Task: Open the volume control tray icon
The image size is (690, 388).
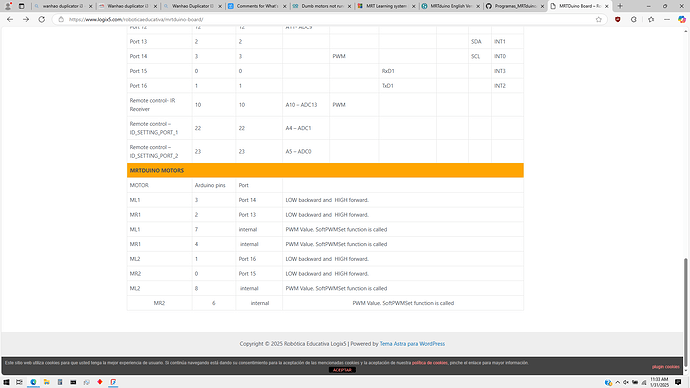Action: coord(626,382)
